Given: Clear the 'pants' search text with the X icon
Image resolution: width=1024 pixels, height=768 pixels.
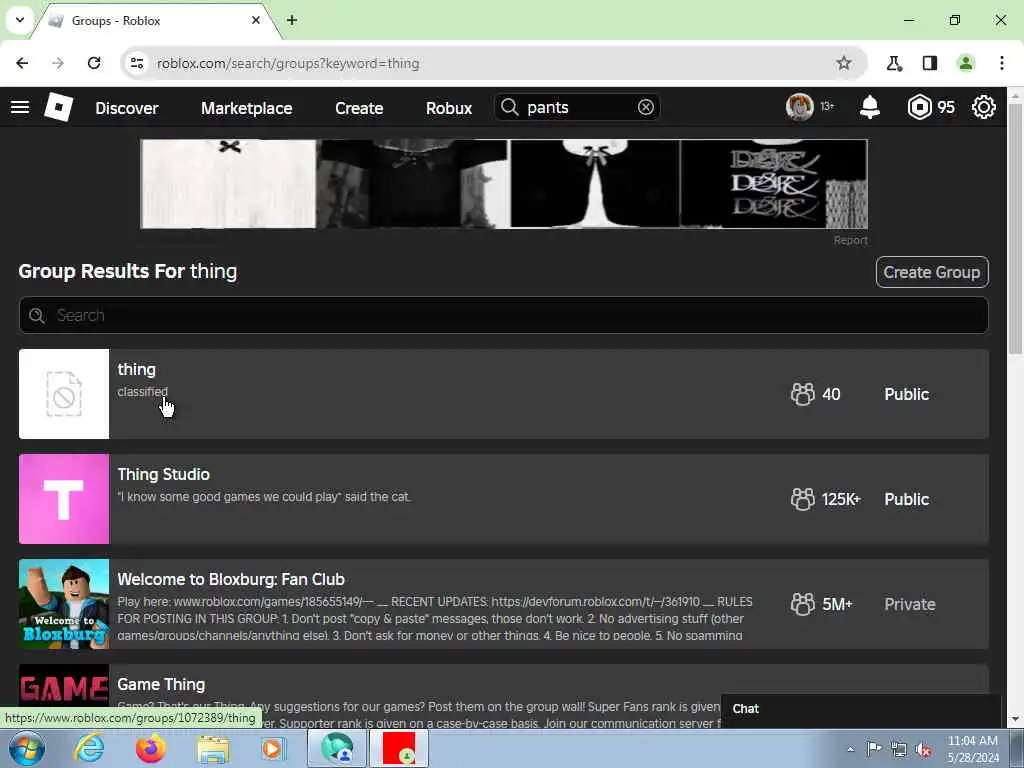Looking at the screenshot, I should 645,107.
